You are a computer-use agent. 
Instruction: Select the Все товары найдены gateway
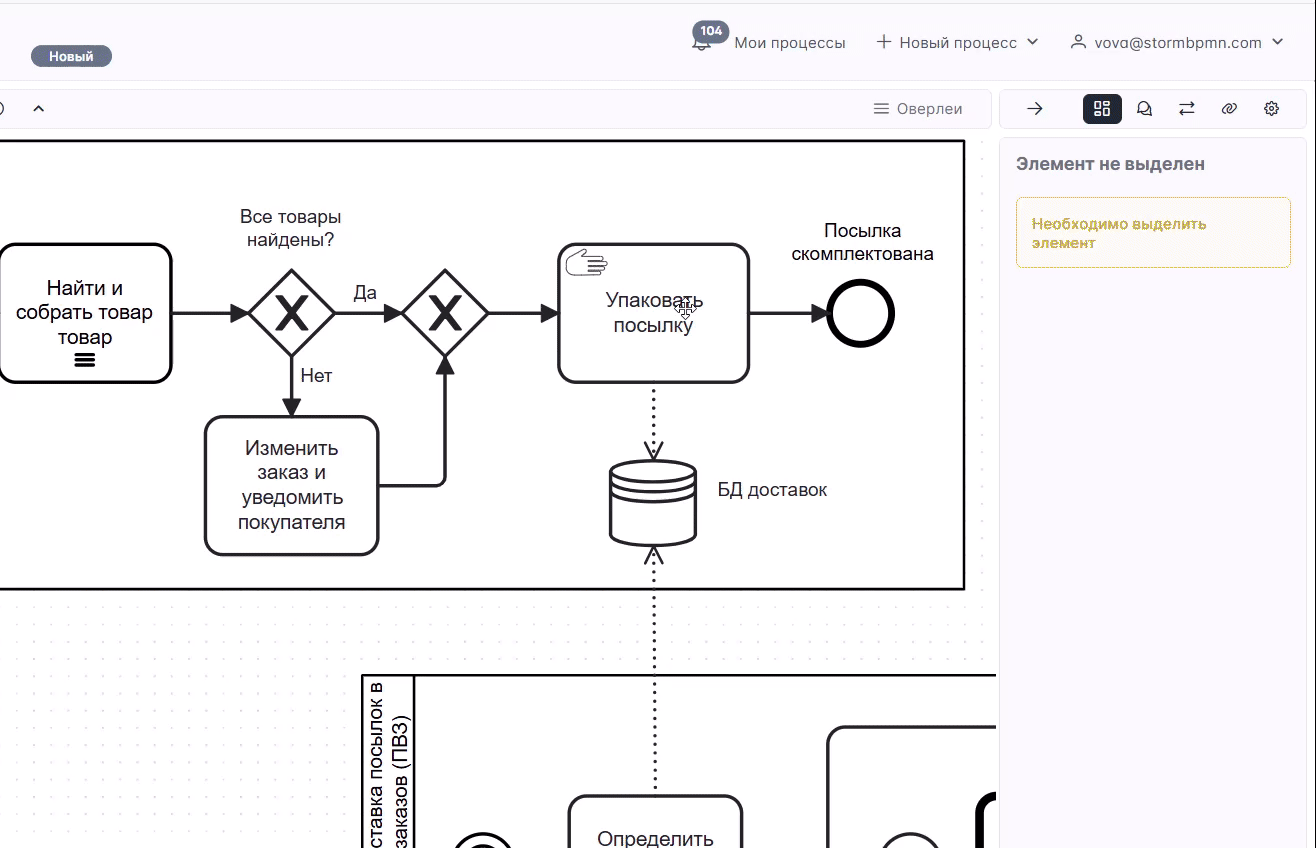pos(291,314)
